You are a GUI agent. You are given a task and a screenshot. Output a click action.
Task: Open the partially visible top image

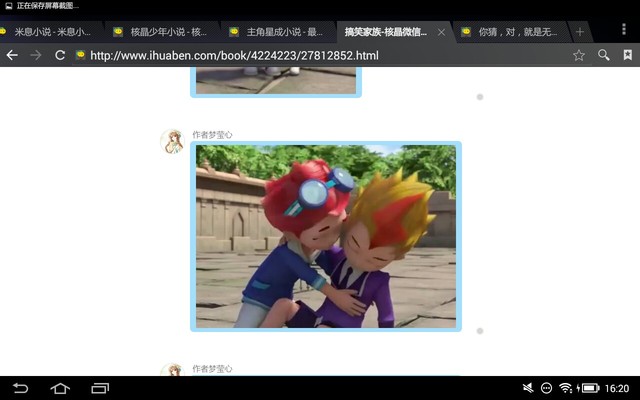coord(276,82)
